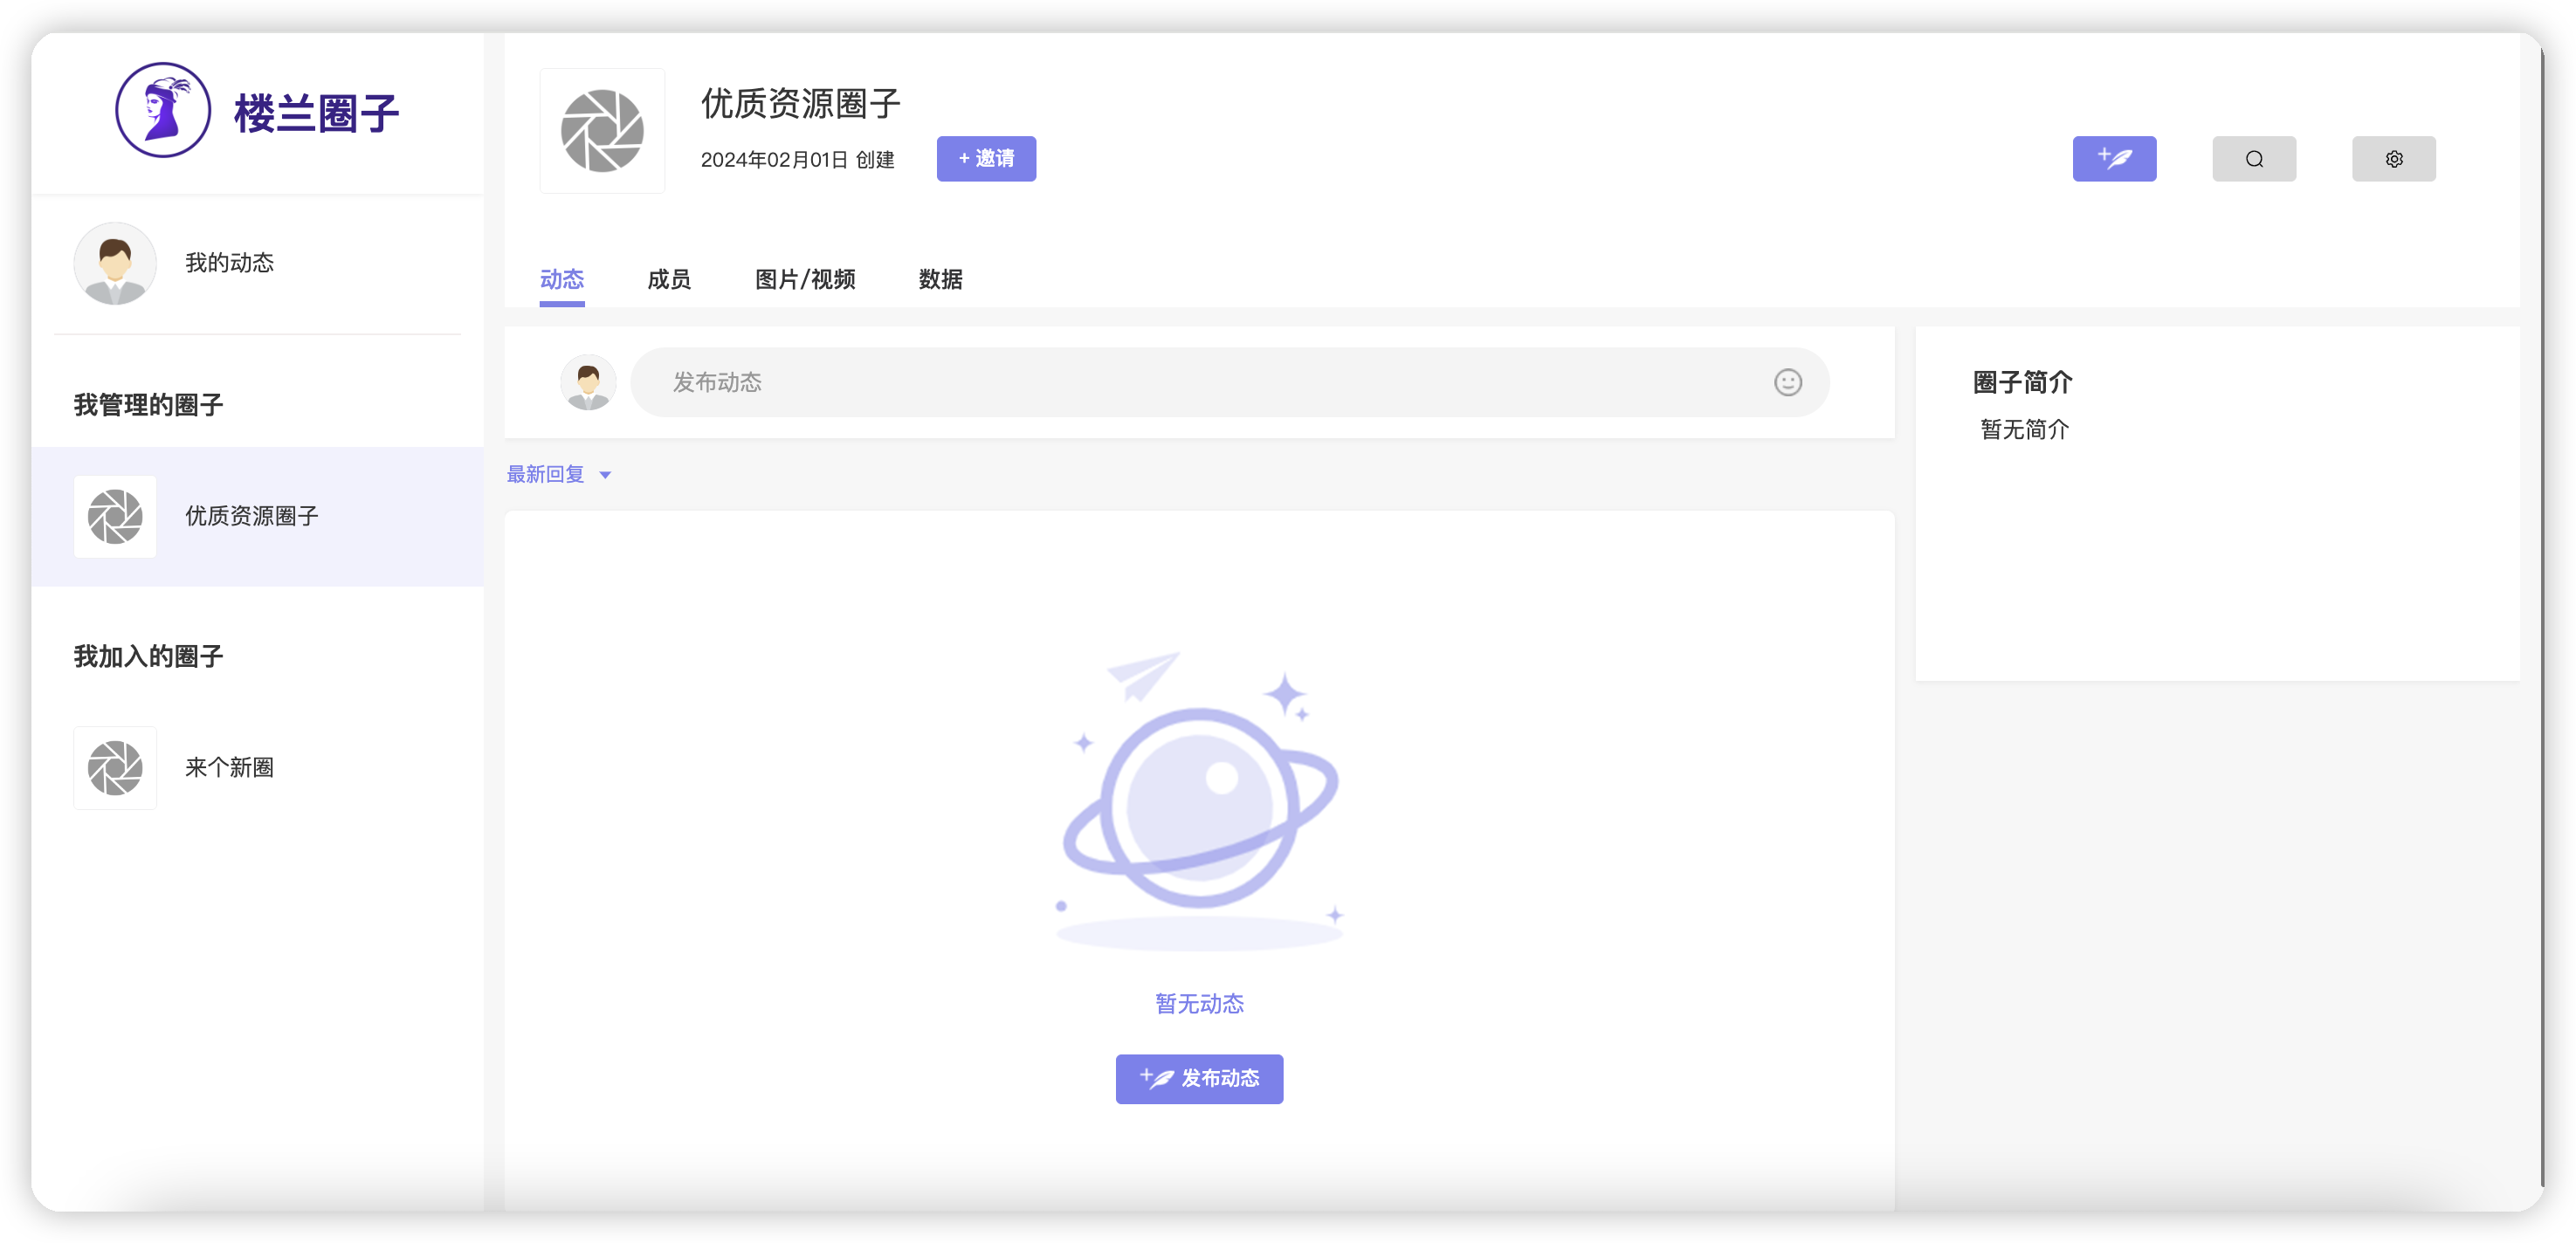Click the aperture icon beside sidebar 优质资源圈子

pyautogui.click(x=115, y=516)
